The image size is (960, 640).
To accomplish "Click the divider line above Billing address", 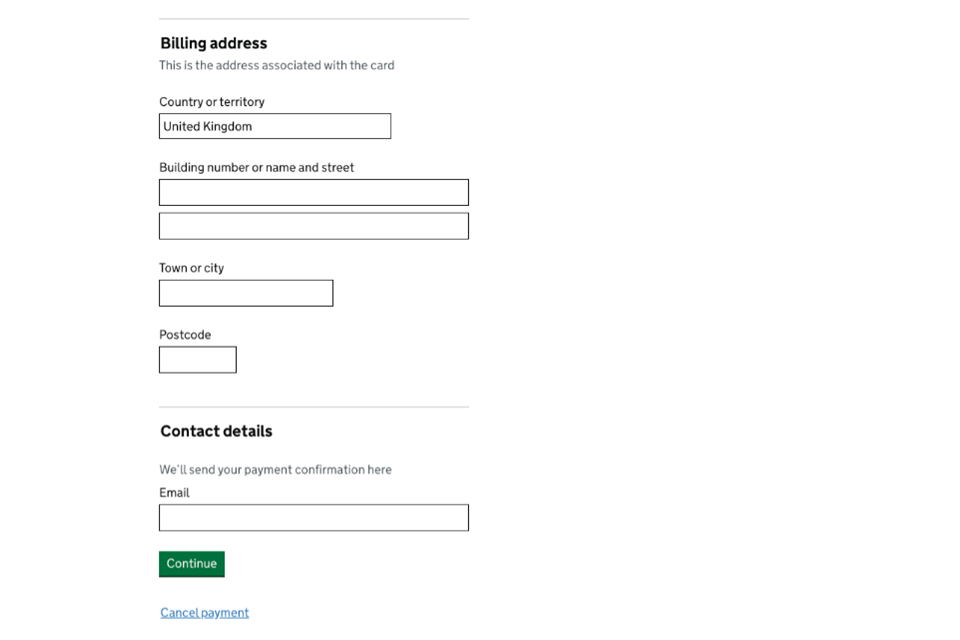I will pyautogui.click(x=313, y=19).
